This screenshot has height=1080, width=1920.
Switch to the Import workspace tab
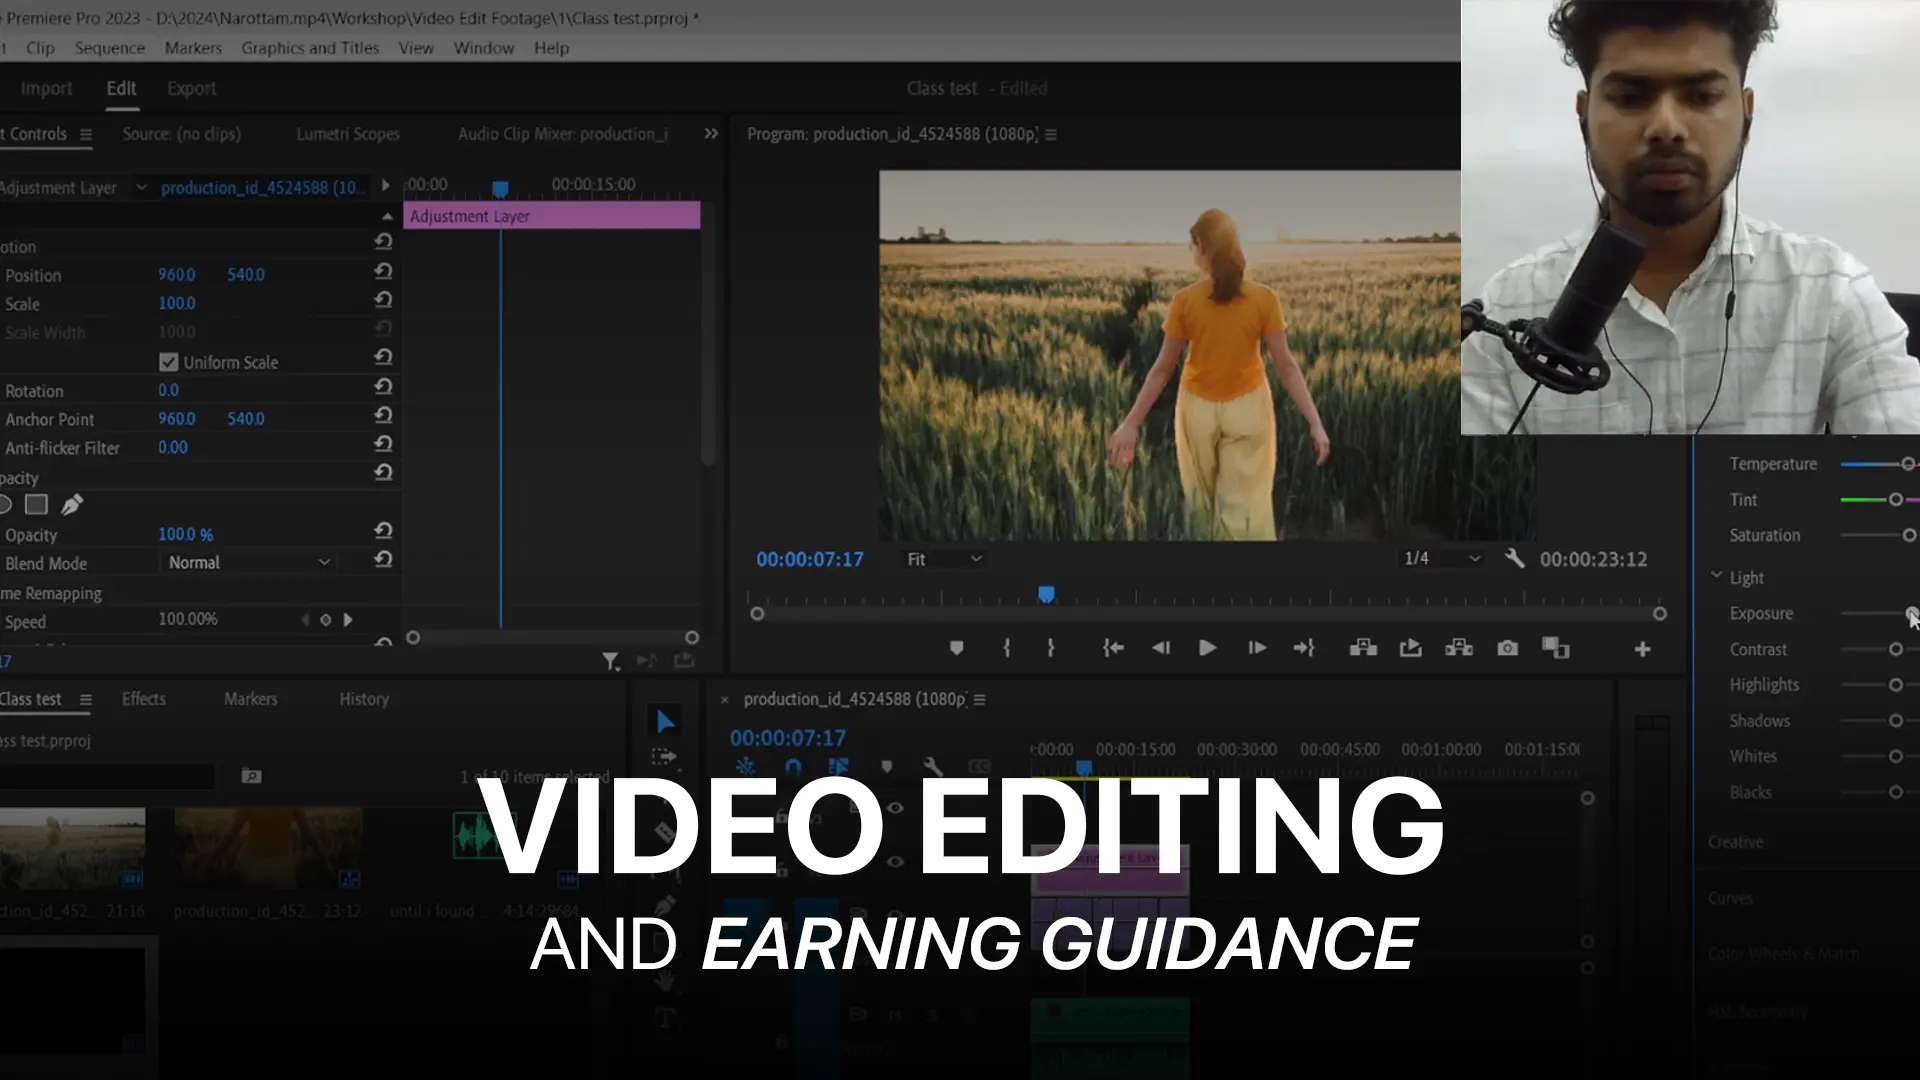pyautogui.click(x=46, y=88)
